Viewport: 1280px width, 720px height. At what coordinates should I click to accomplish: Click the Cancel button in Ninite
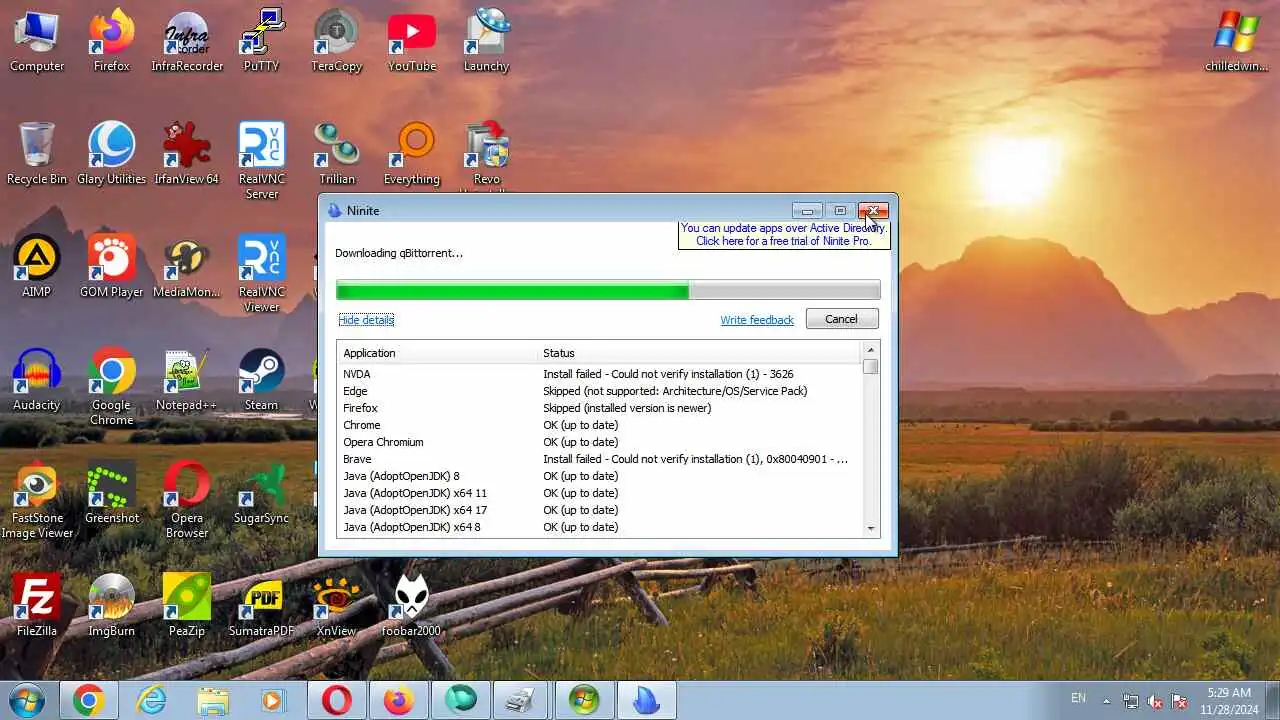(841, 319)
